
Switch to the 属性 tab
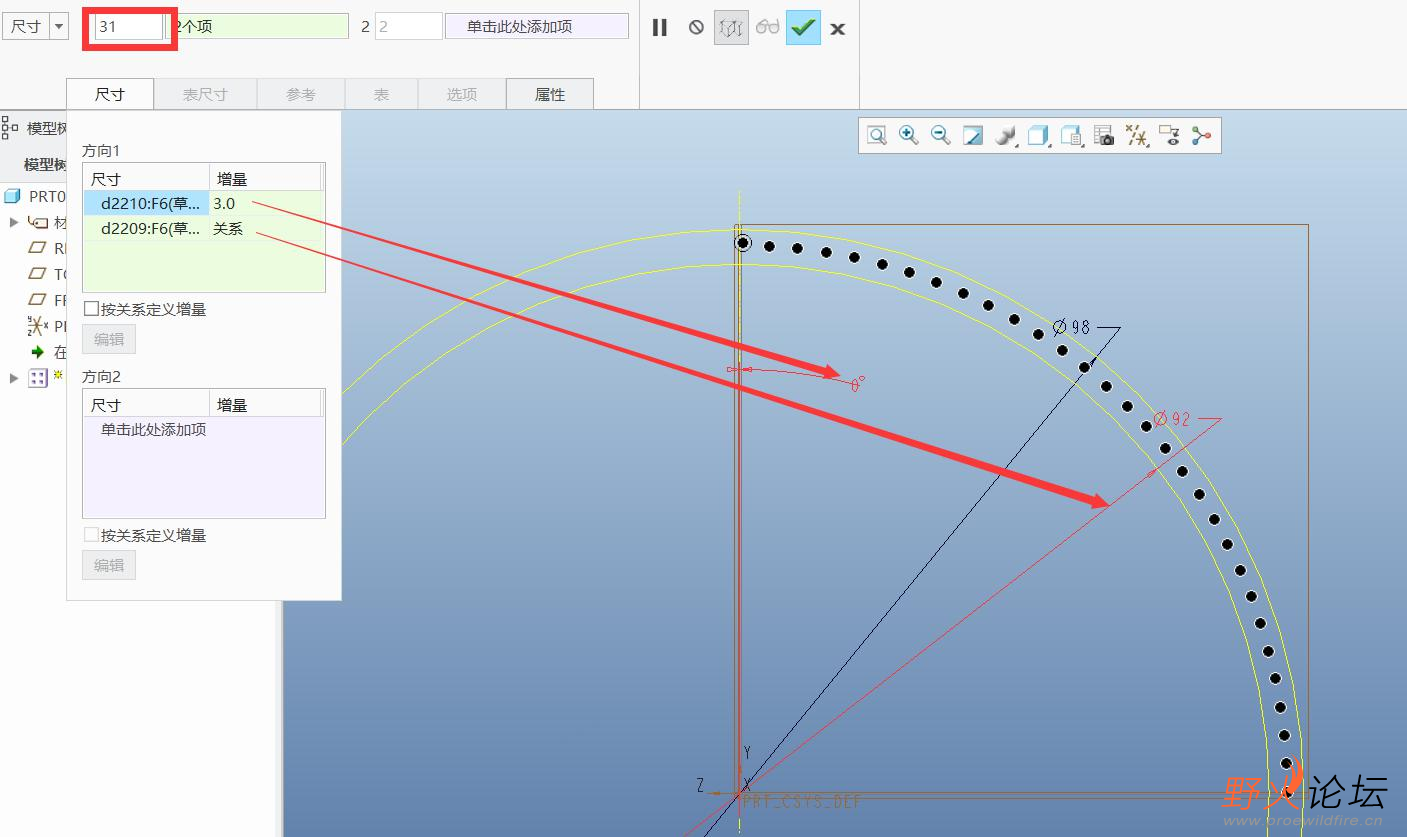550,94
